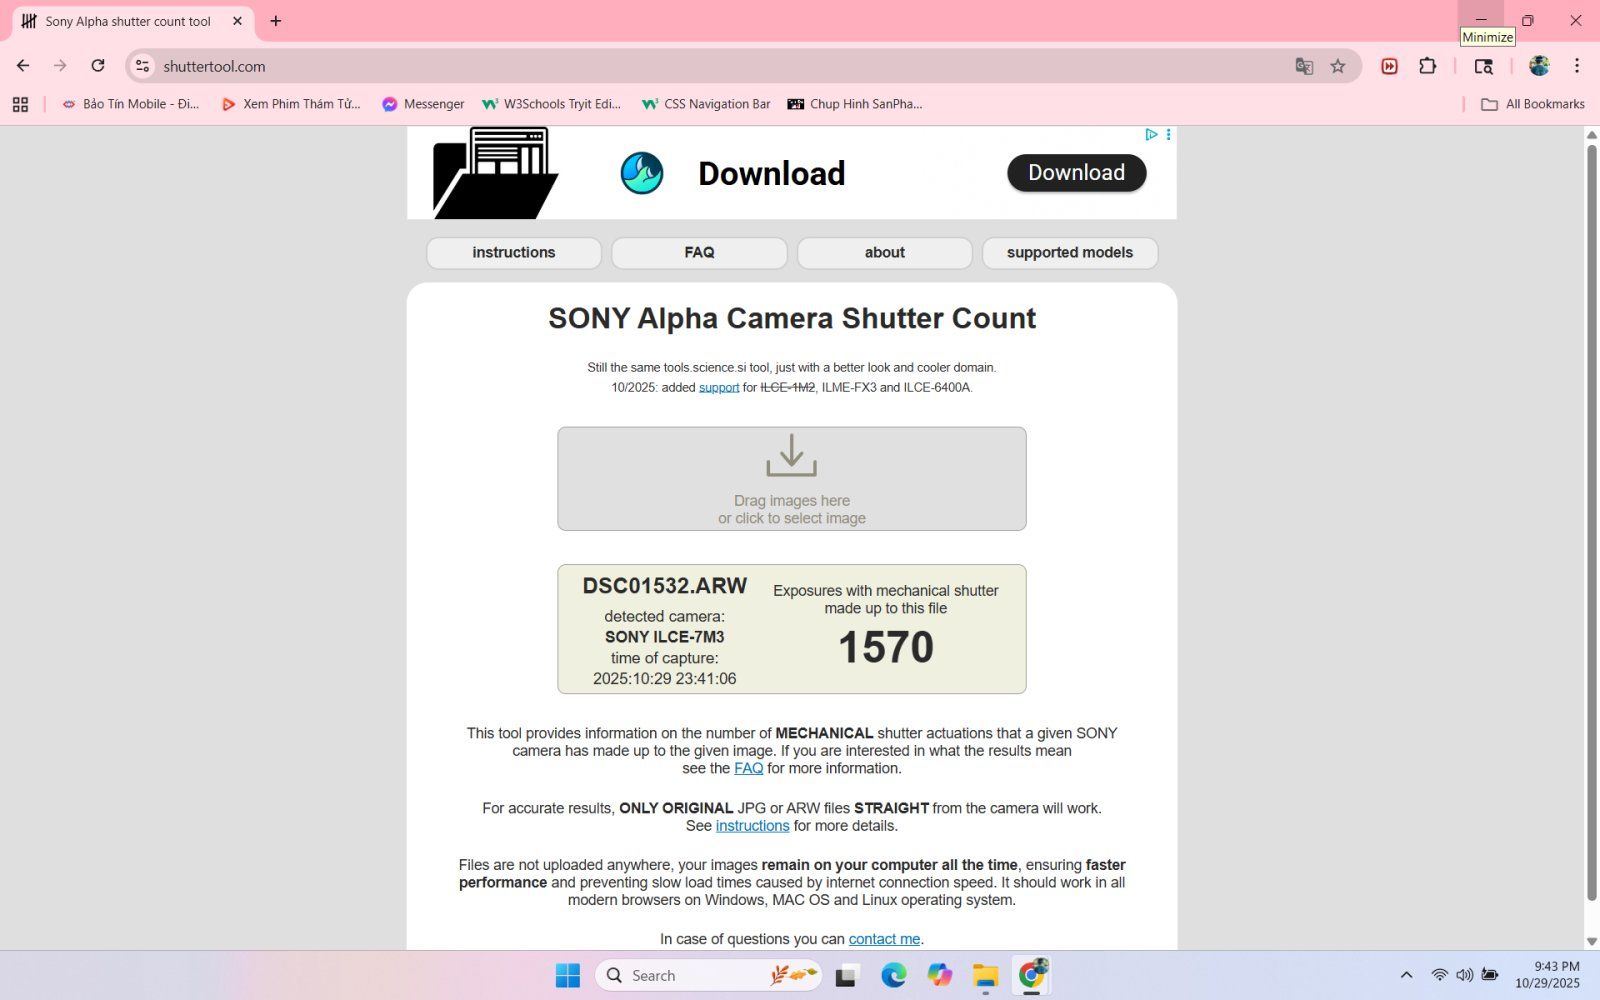
Task: Follow the 'support' link in the notice
Action: pos(719,388)
